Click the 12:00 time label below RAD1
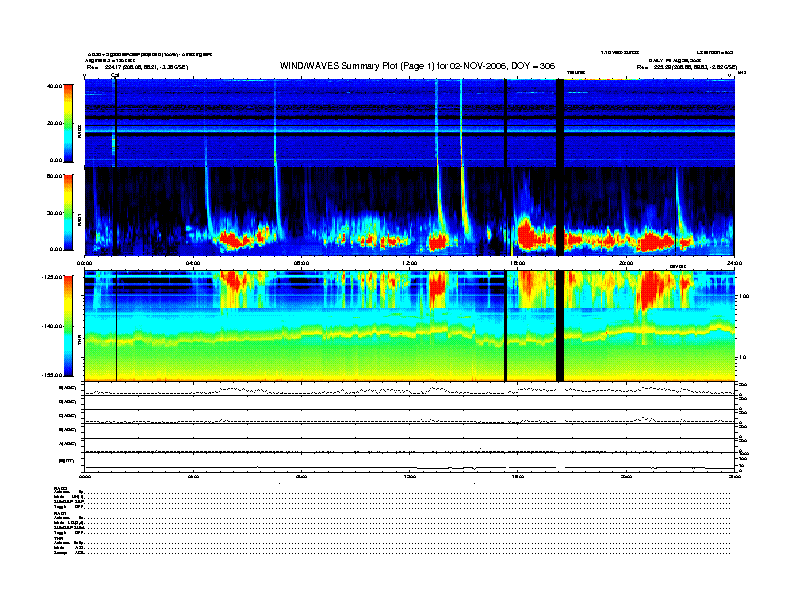Screen dimensions: 792x612 [409, 263]
